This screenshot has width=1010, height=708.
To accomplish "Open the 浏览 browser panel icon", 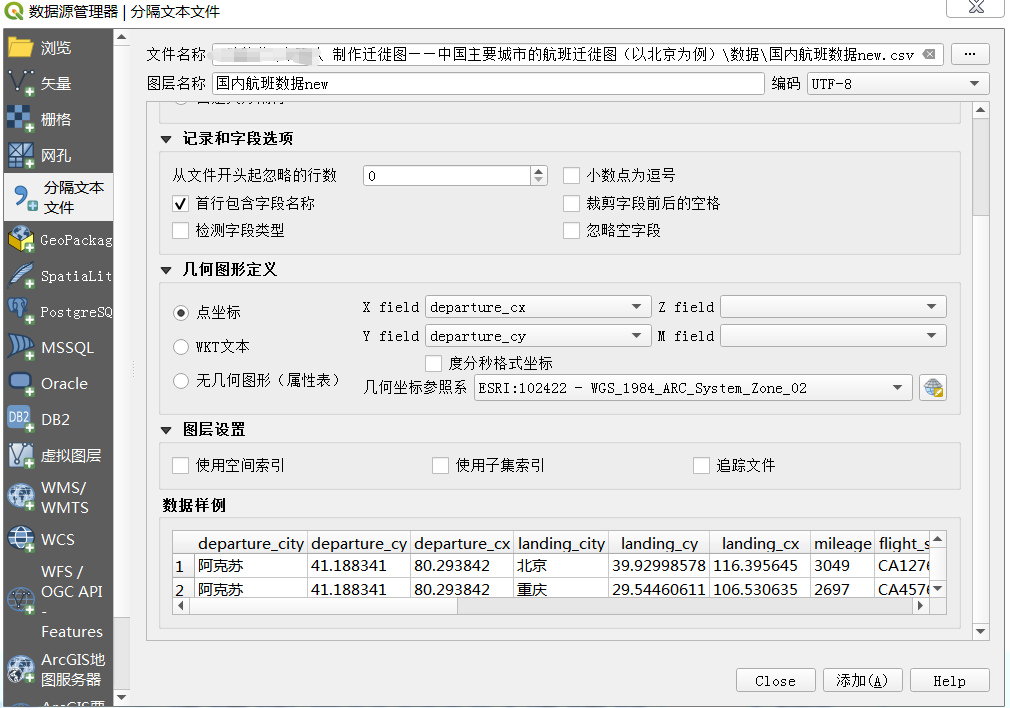I will click(x=21, y=48).
